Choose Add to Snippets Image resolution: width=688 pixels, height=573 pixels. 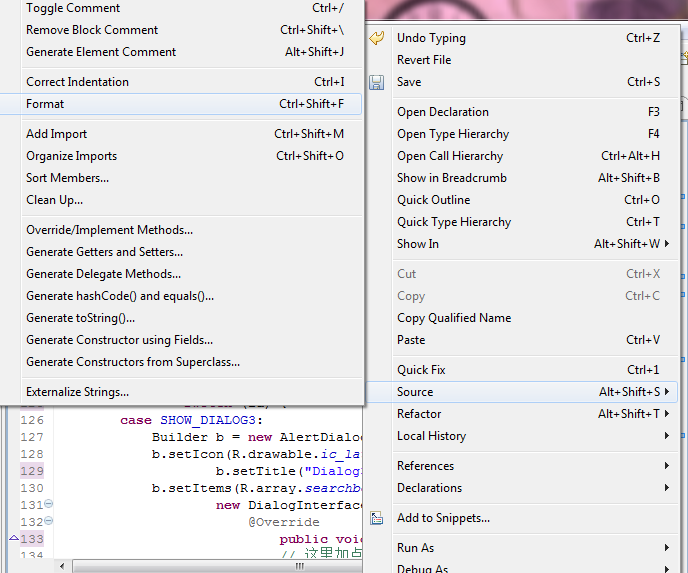tap(522, 518)
